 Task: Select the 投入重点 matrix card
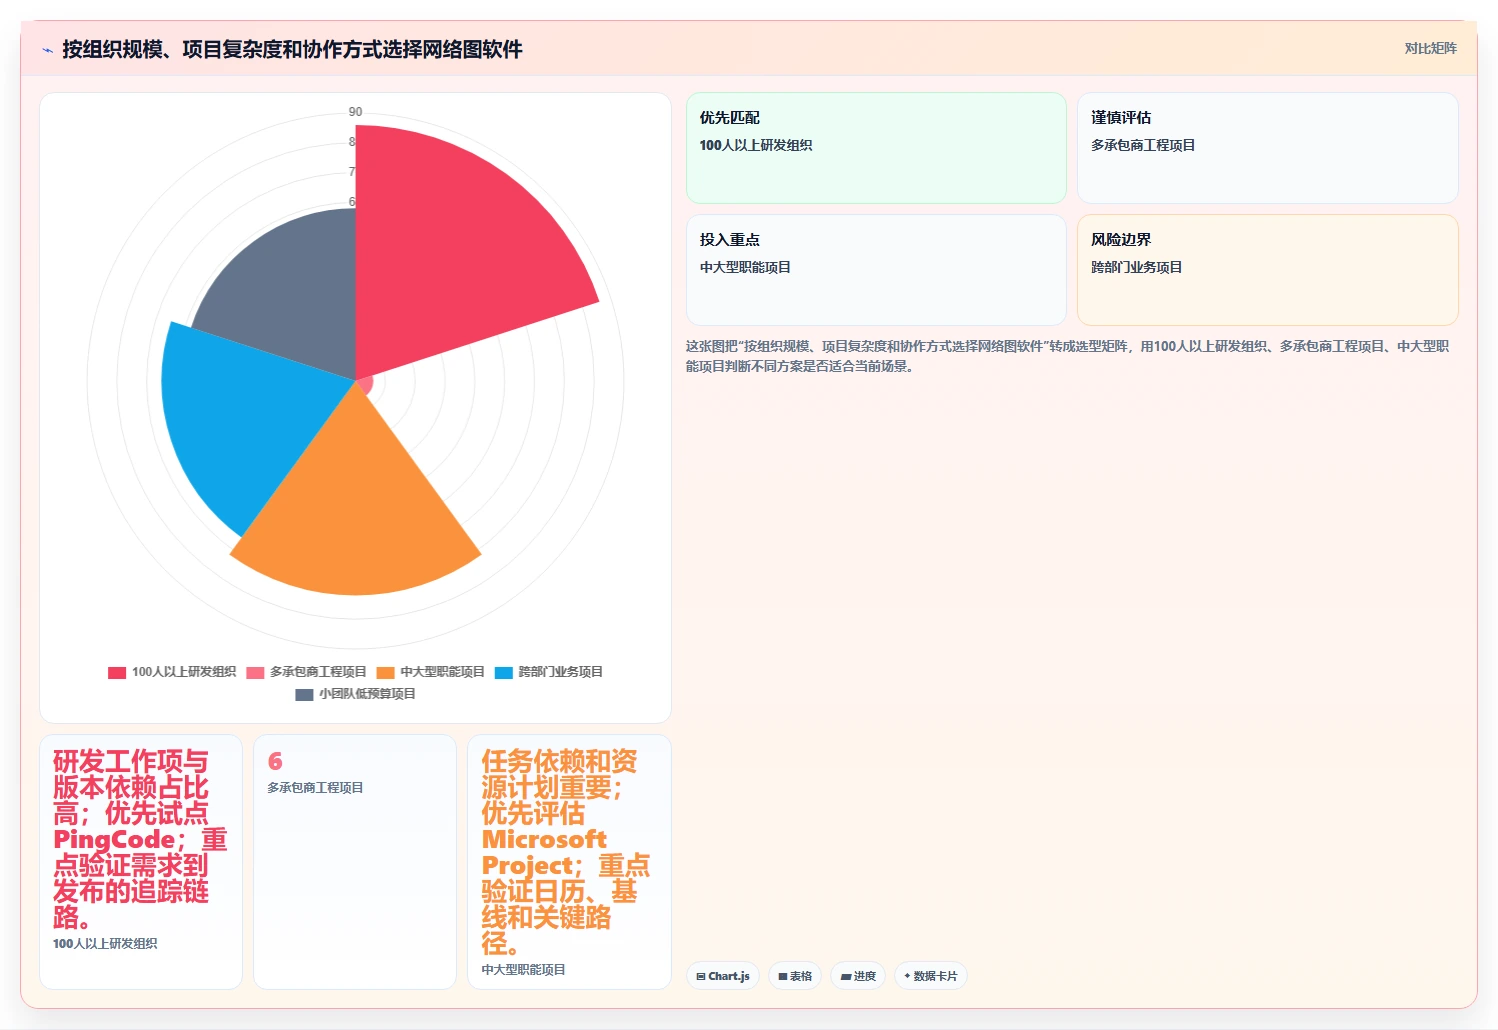pyautogui.click(x=876, y=270)
